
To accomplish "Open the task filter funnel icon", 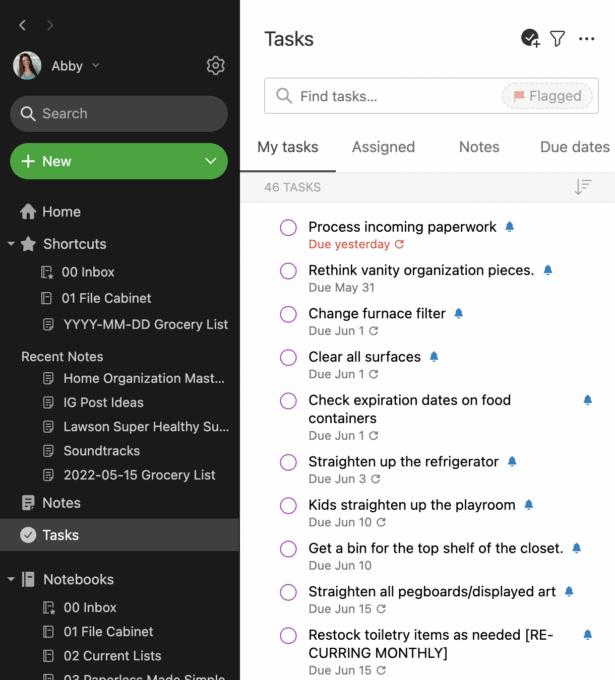I will point(558,39).
